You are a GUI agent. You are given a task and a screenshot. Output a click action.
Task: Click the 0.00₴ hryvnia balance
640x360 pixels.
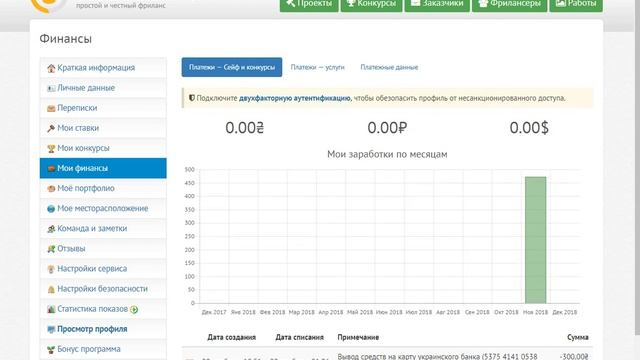245,128
